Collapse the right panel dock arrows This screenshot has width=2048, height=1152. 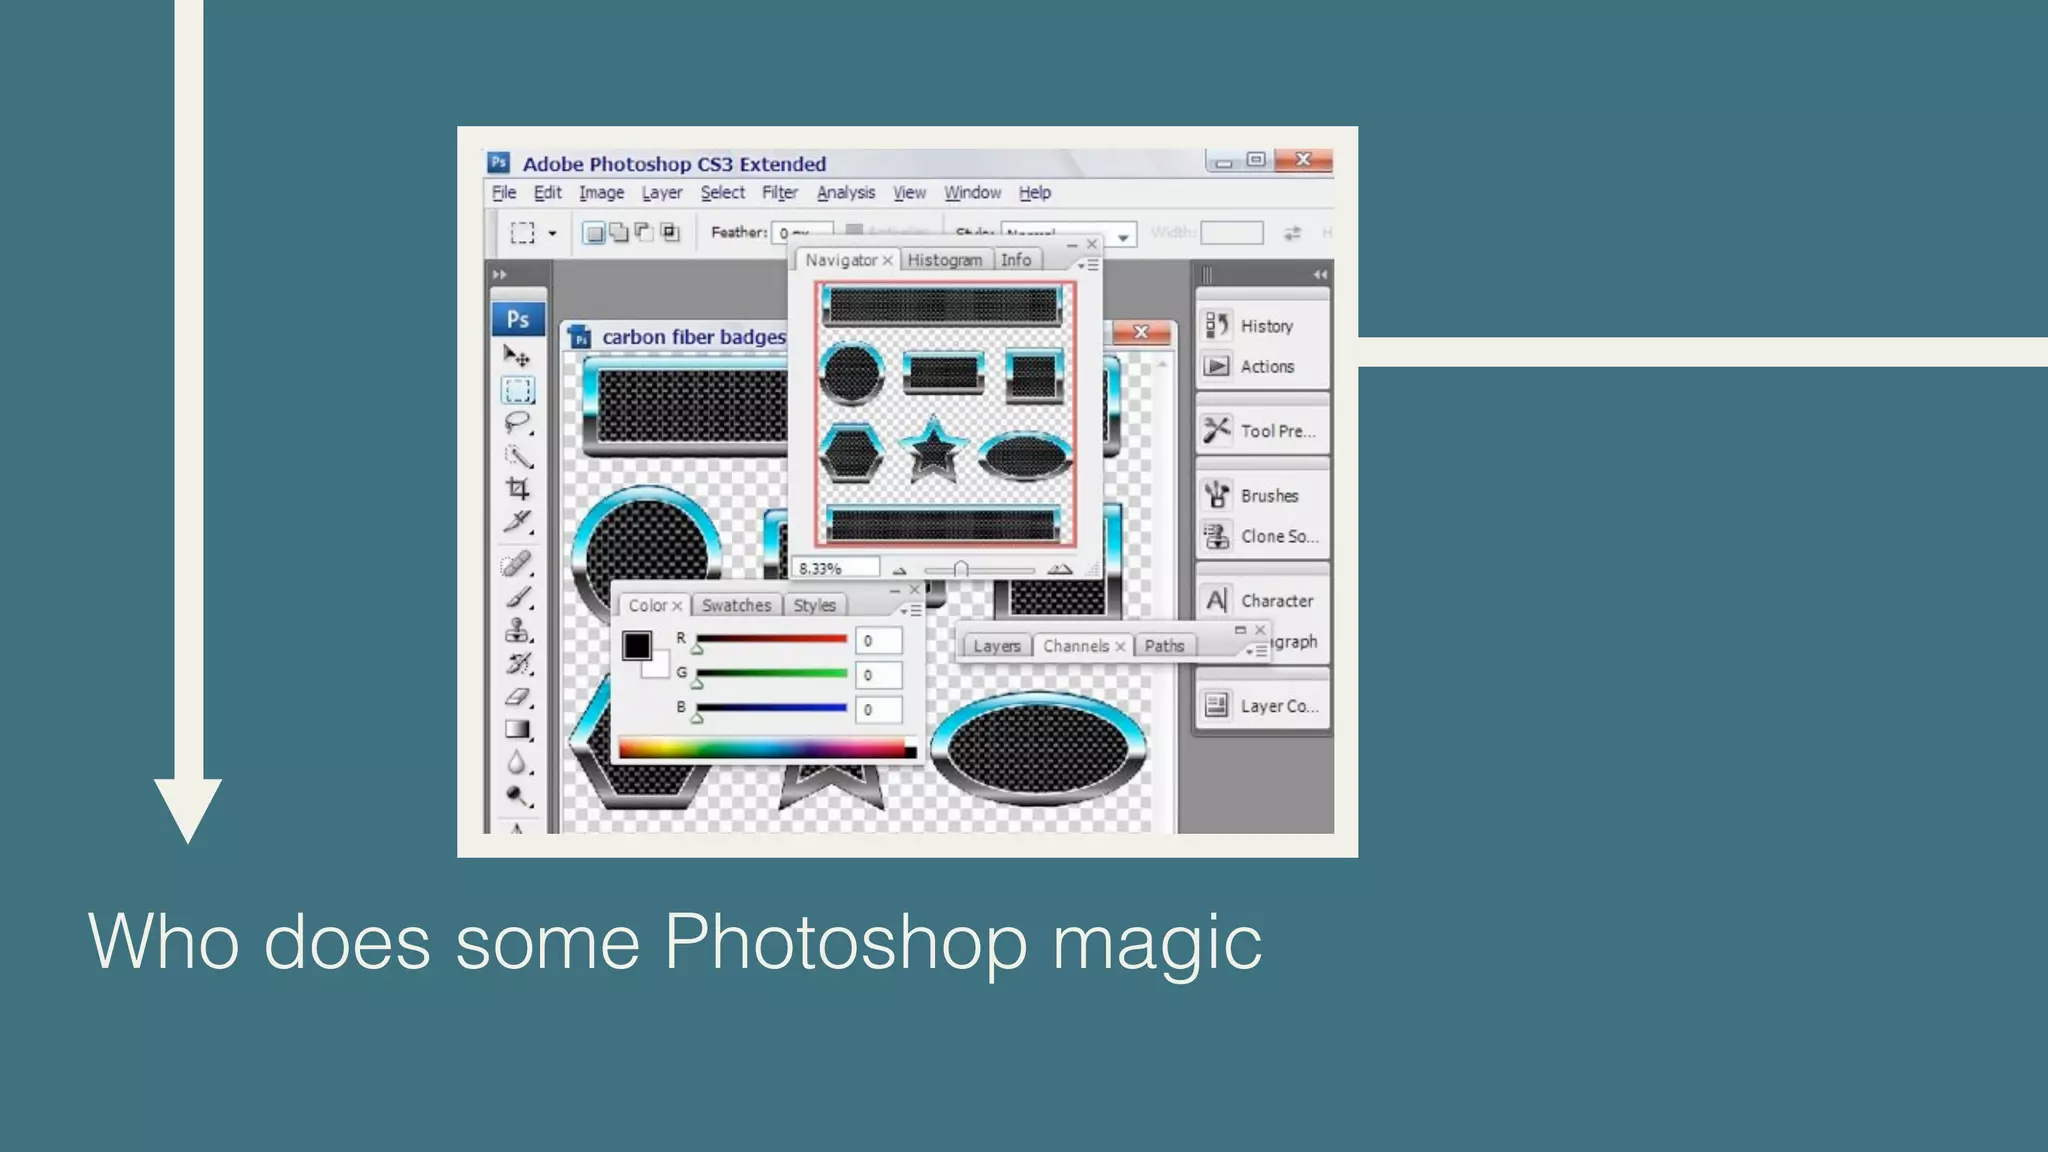1320,274
